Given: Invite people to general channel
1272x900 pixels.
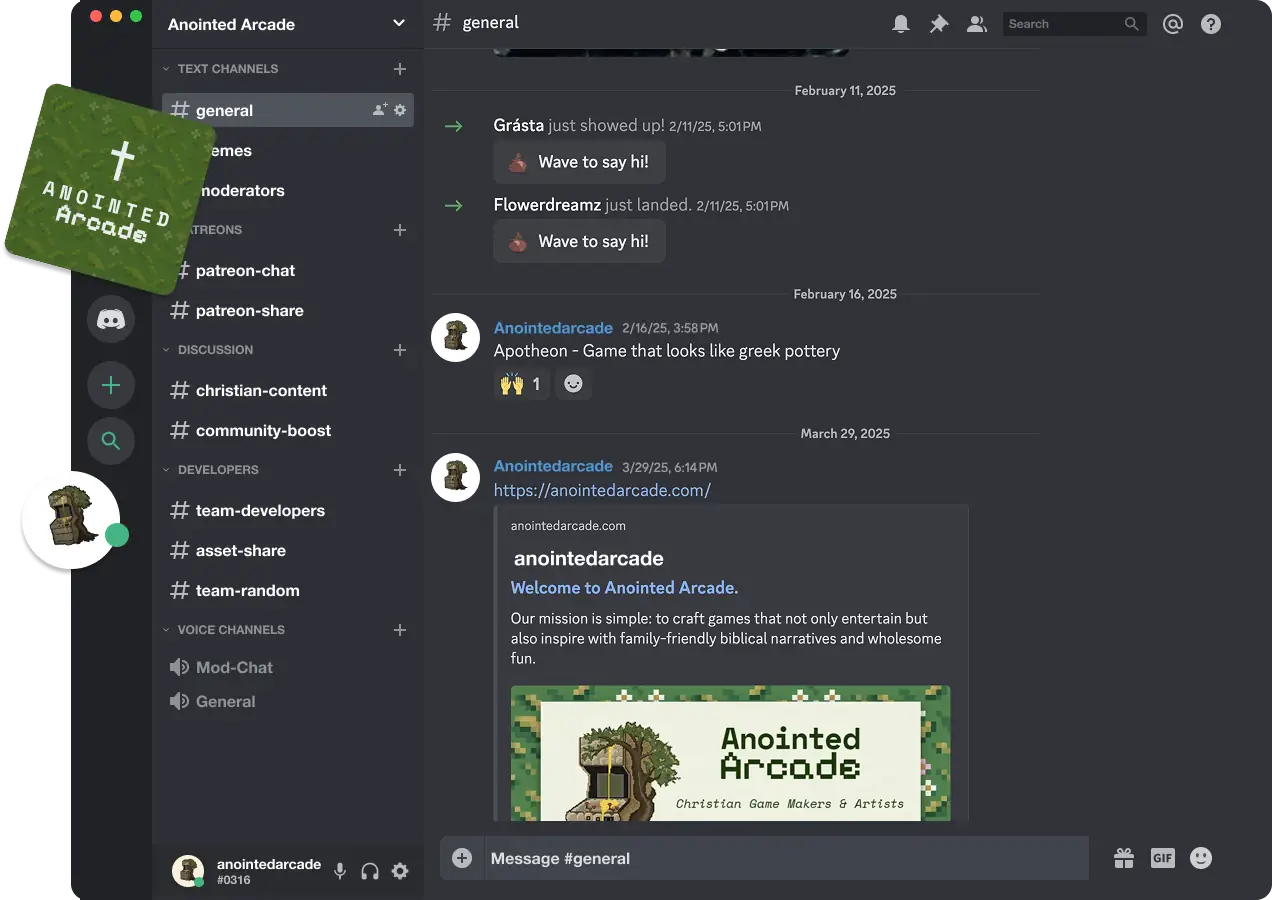Looking at the screenshot, I should tap(380, 110).
